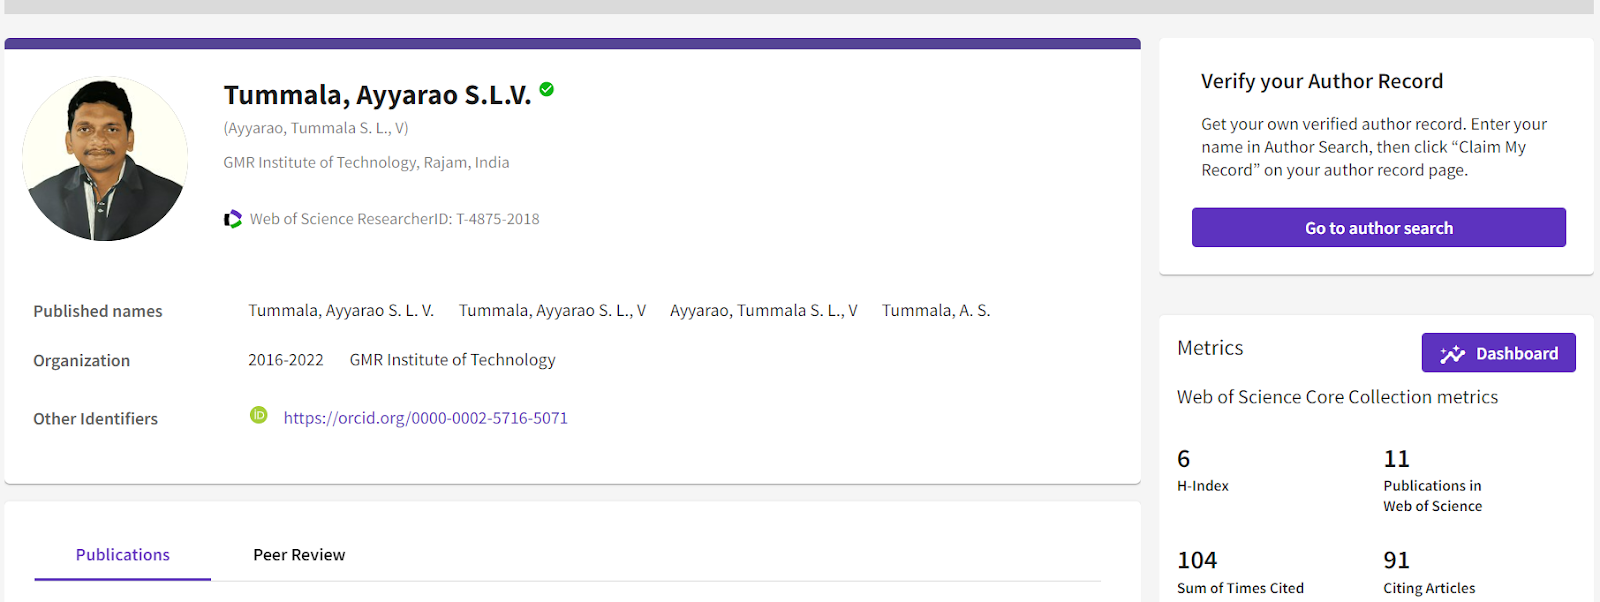Click the Published names label
The width and height of the screenshot is (1600, 602).
coord(98,311)
